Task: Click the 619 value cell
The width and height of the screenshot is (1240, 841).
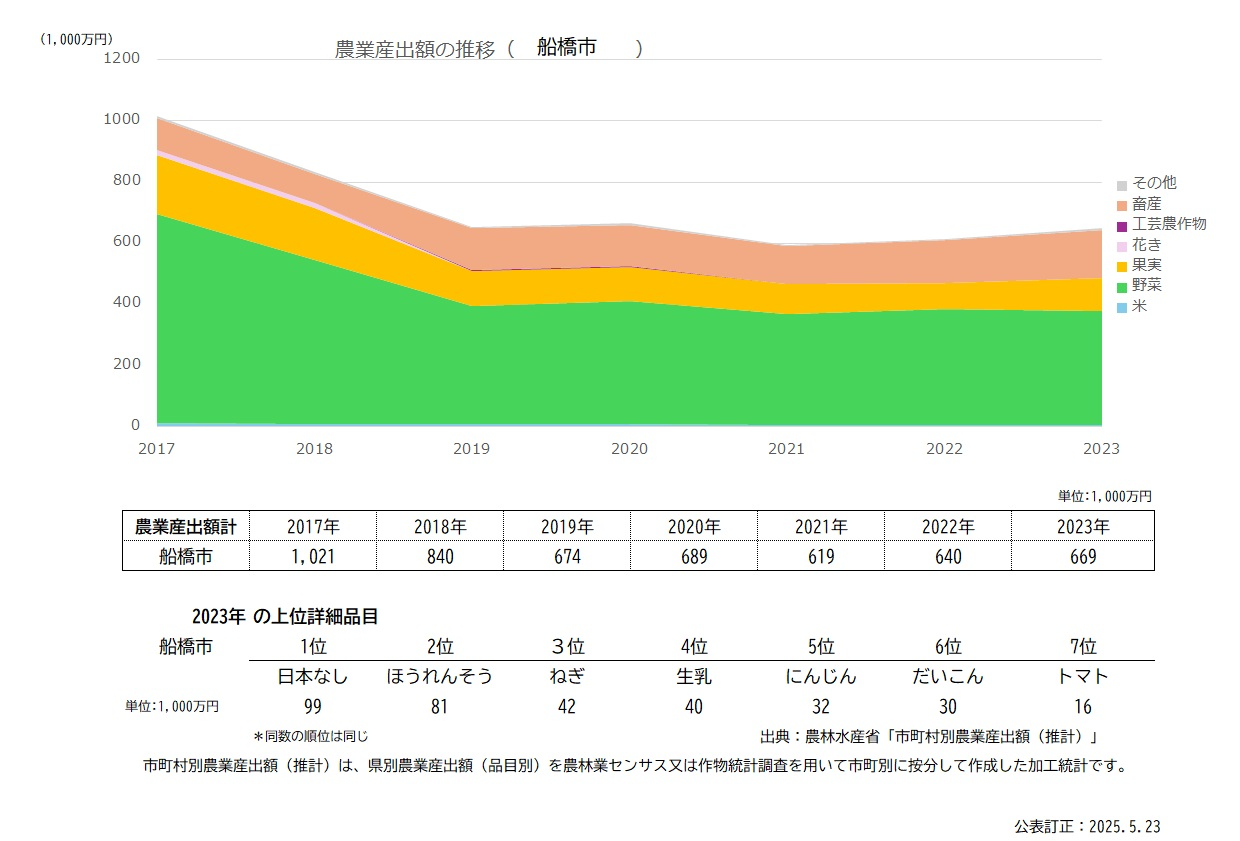Action: tap(821, 556)
